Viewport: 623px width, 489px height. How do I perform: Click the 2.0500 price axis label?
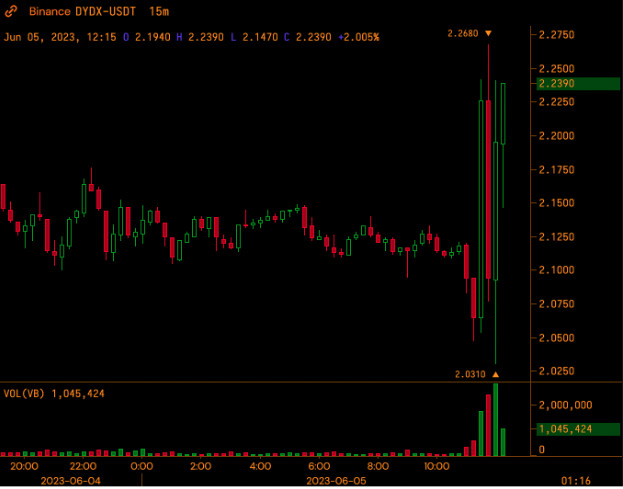tap(557, 338)
